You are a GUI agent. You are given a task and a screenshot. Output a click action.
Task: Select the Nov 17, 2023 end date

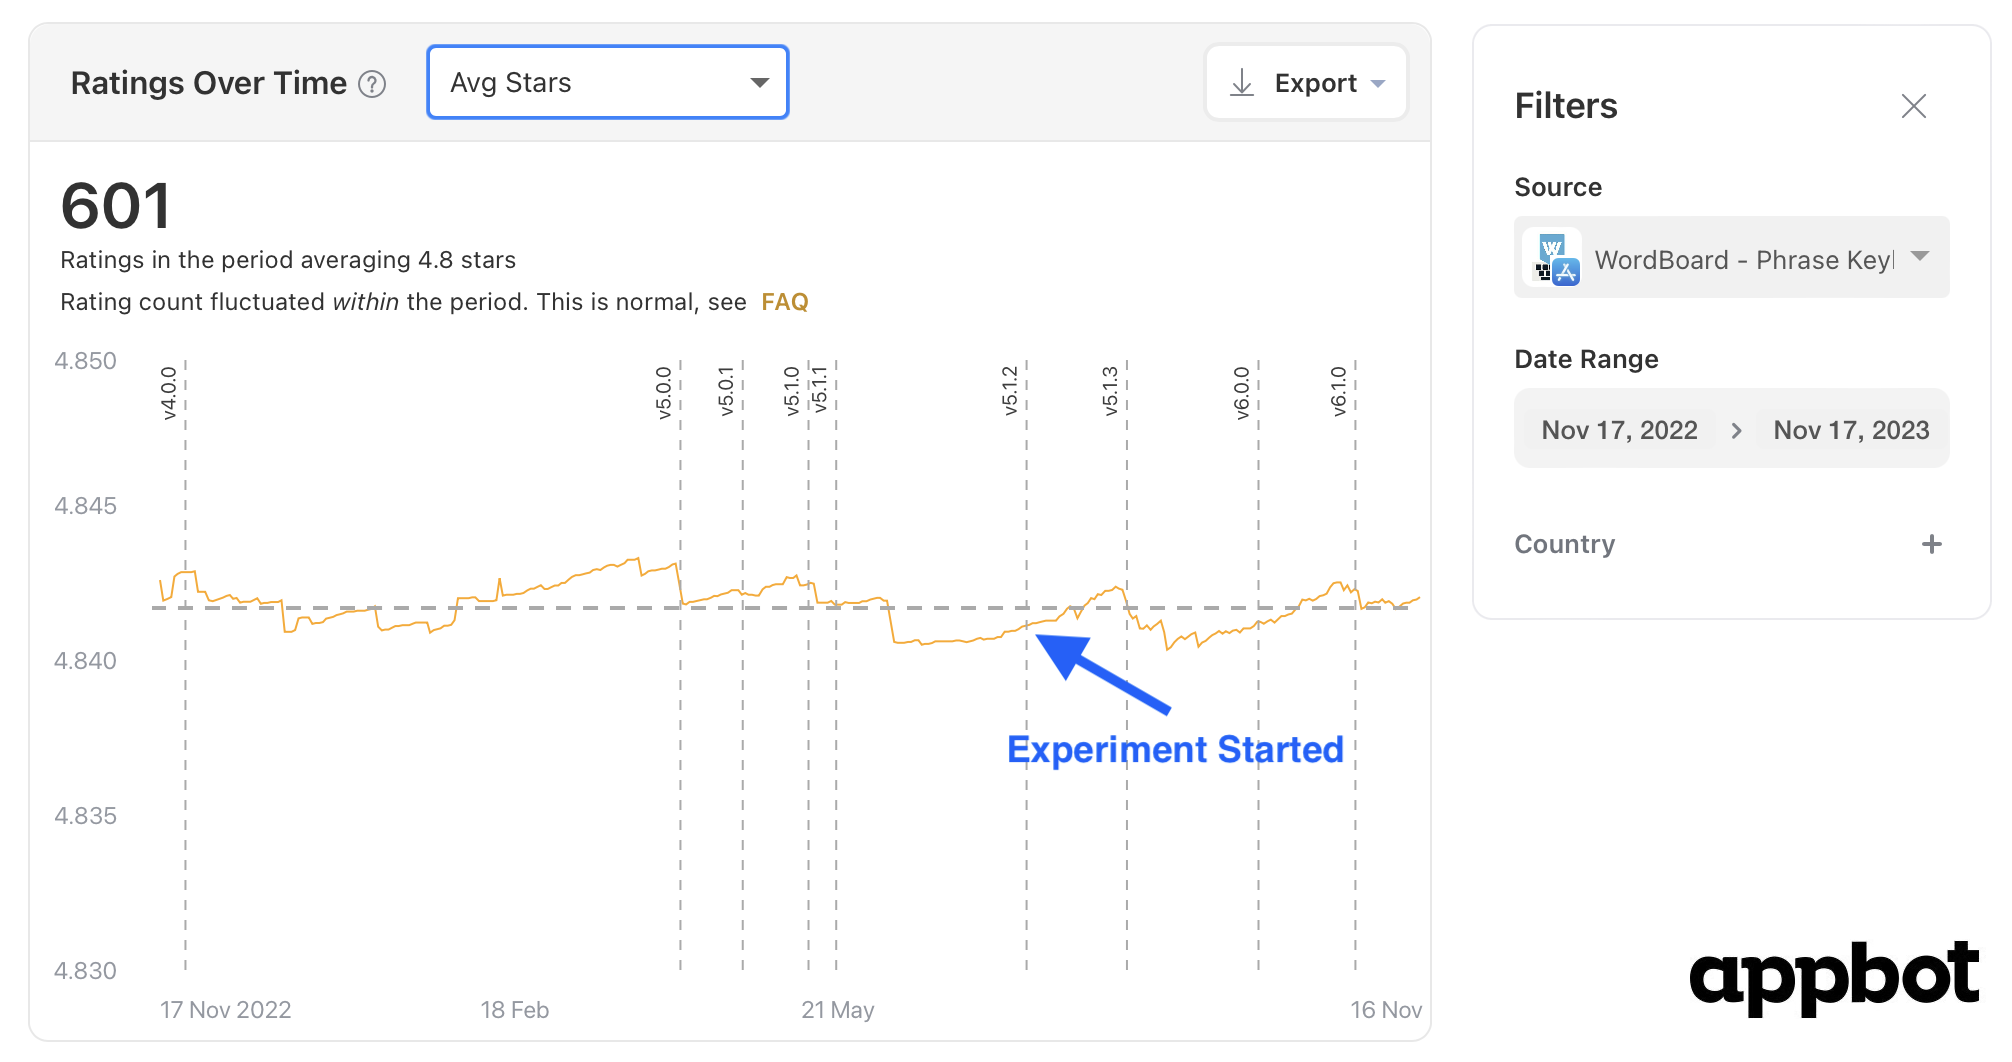click(1851, 430)
